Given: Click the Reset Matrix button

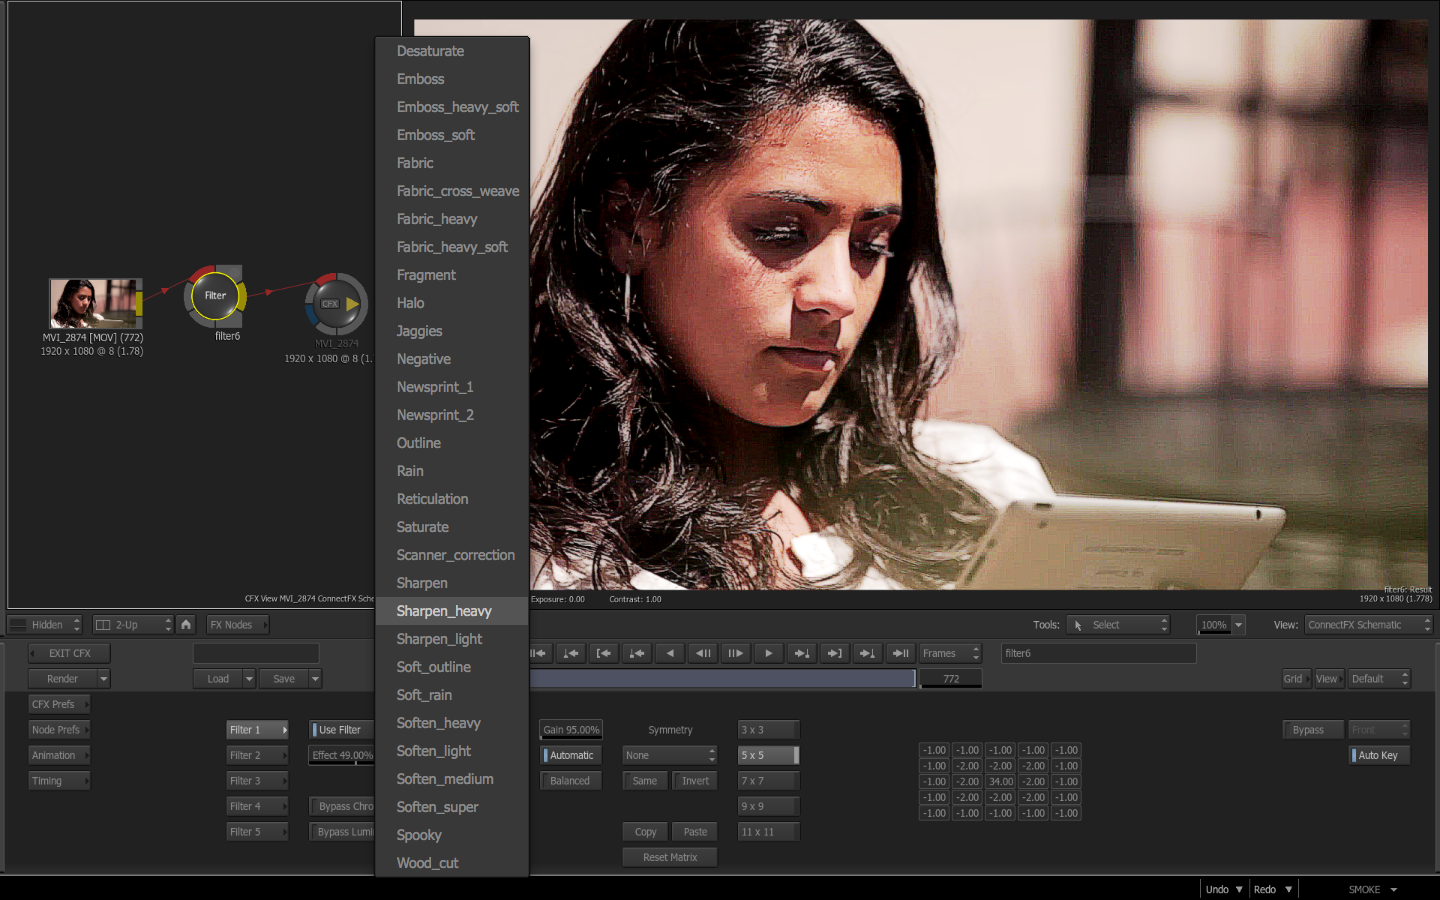Looking at the screenshot, I should [x=670, y=858].
